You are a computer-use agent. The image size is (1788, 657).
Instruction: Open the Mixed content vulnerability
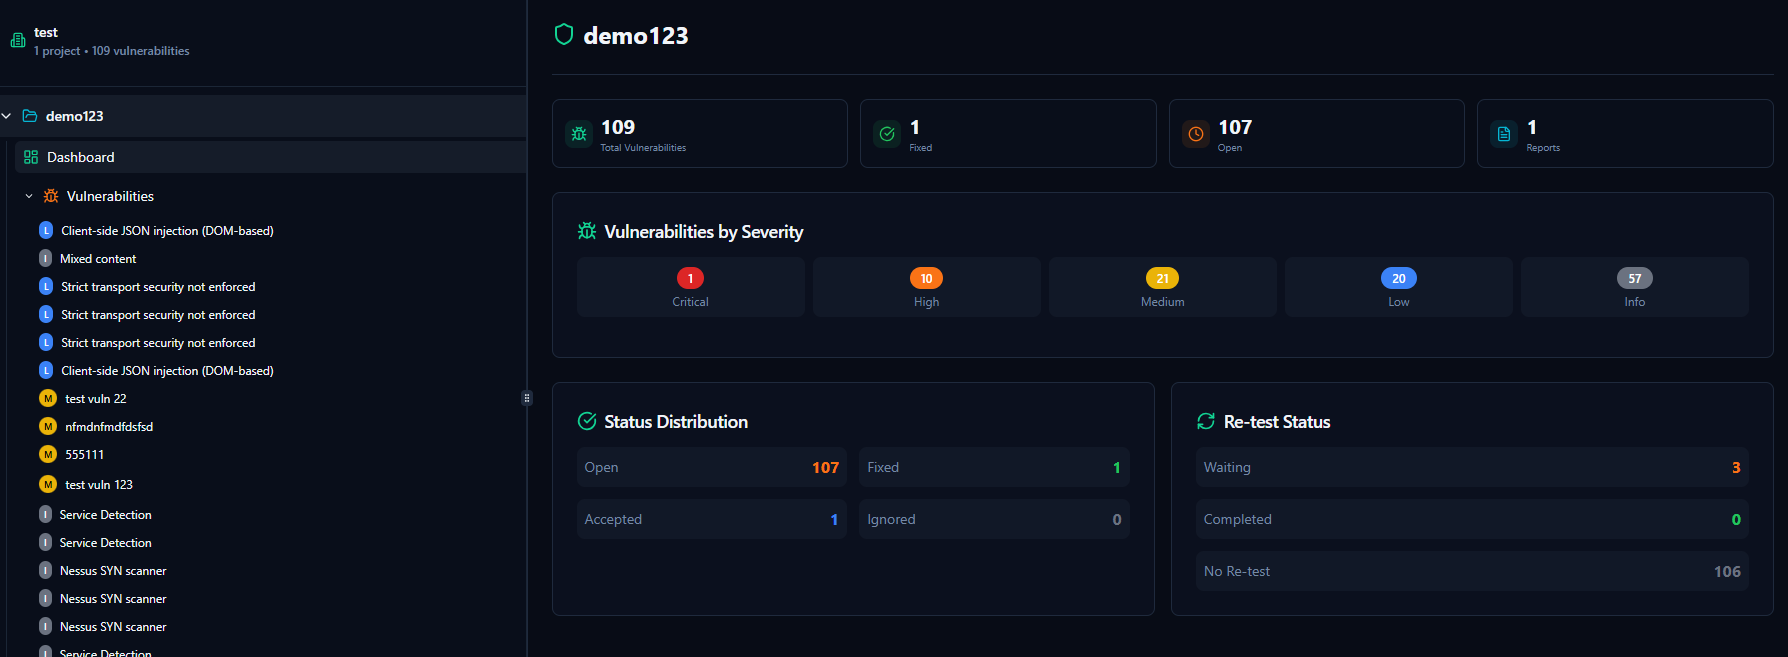98,258
